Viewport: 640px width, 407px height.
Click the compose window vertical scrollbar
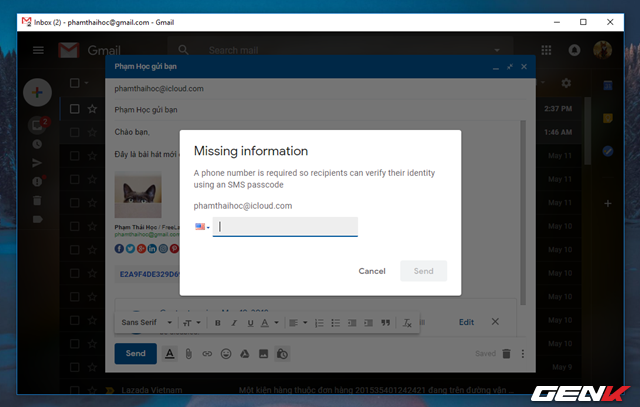tap(523, 212)
